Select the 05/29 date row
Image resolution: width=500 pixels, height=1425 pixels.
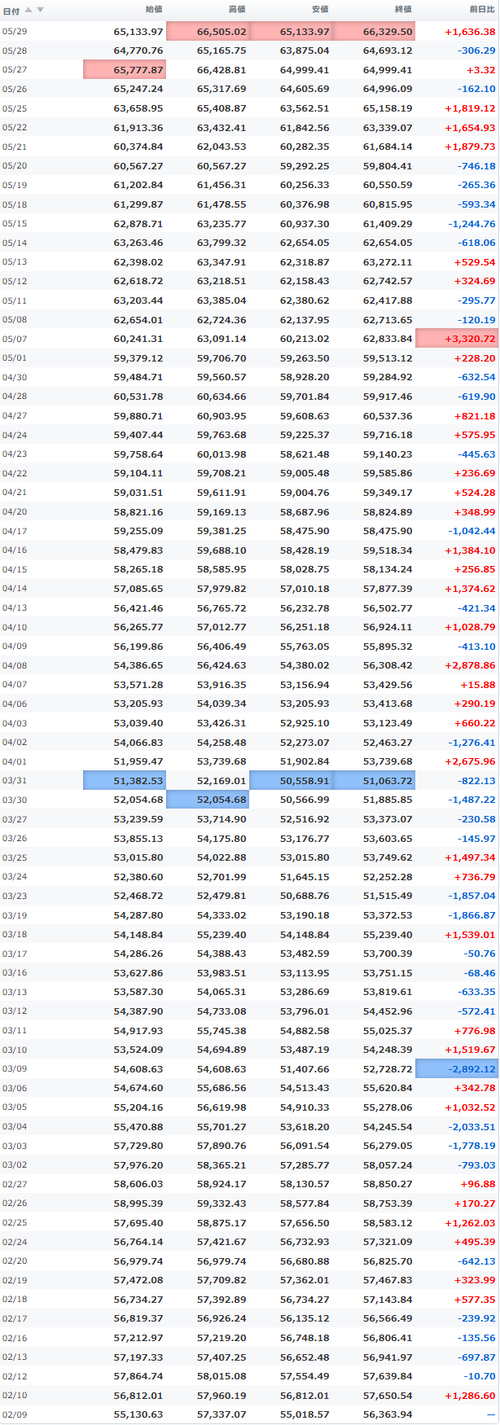coord(250,32)
